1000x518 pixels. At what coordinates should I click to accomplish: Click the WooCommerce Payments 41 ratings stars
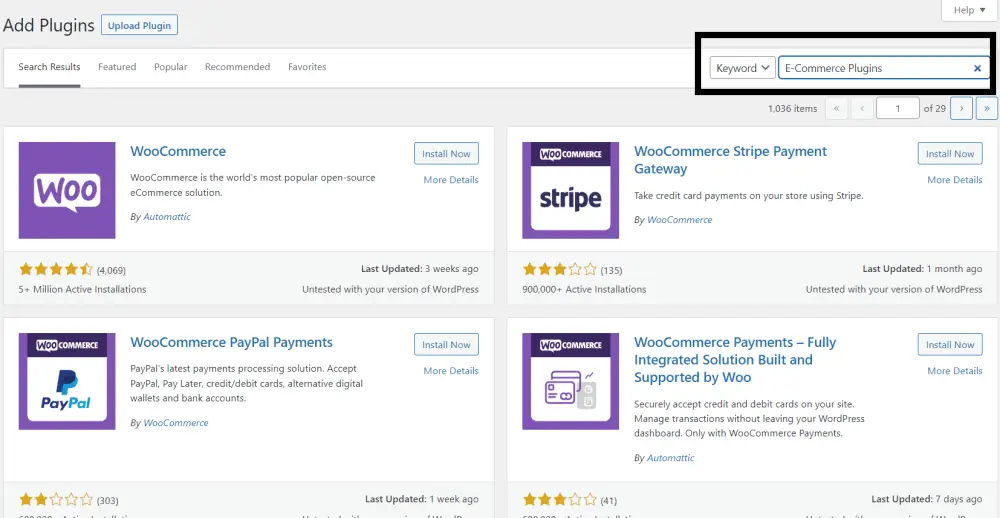click(x=559, y=500)
